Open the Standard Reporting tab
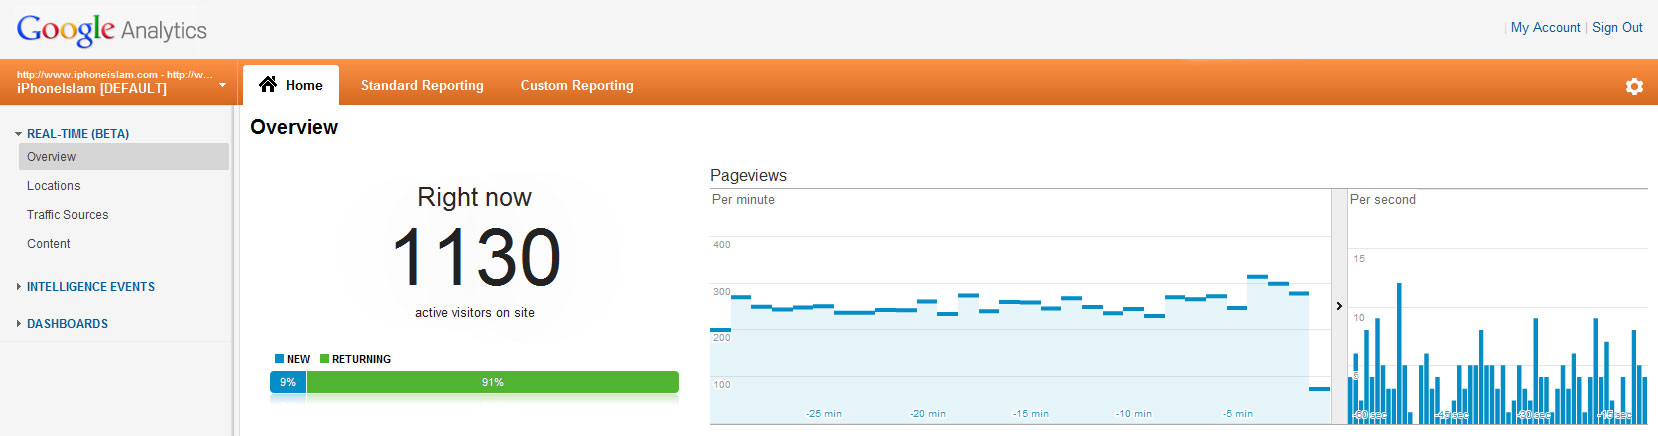Viewport: 1658px width, 436px height. [x=422, y=86]
